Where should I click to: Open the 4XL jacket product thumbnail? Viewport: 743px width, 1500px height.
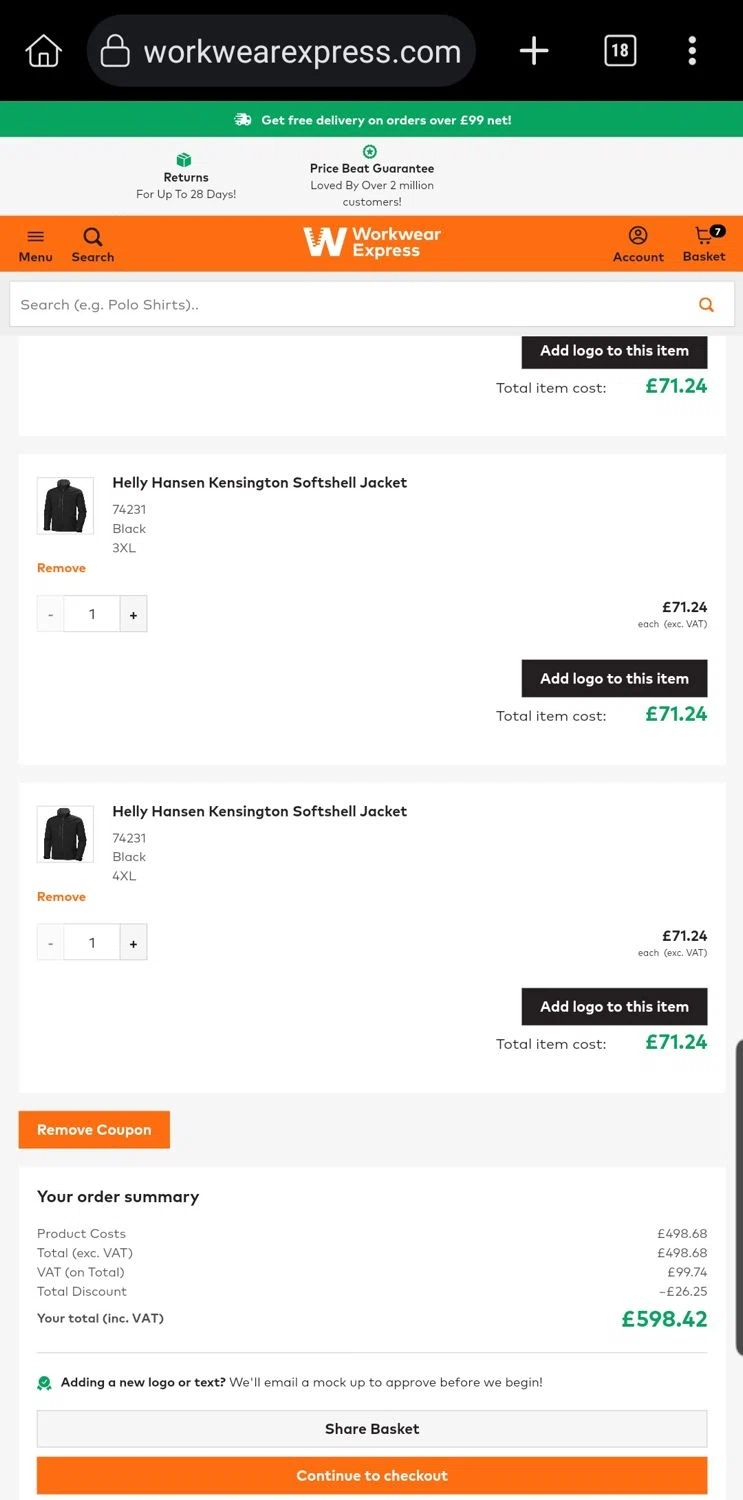(x=65, y=834)
